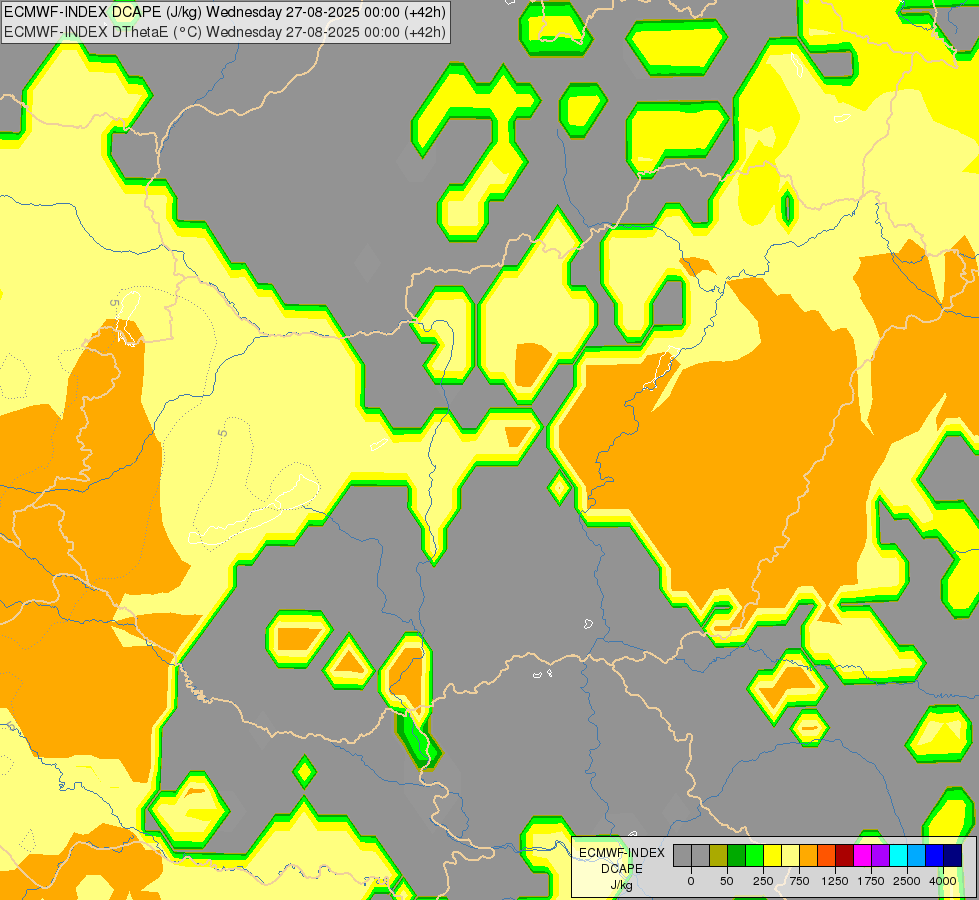Select the navy legend swatch

pyautogui.click(x=953, y=855)
